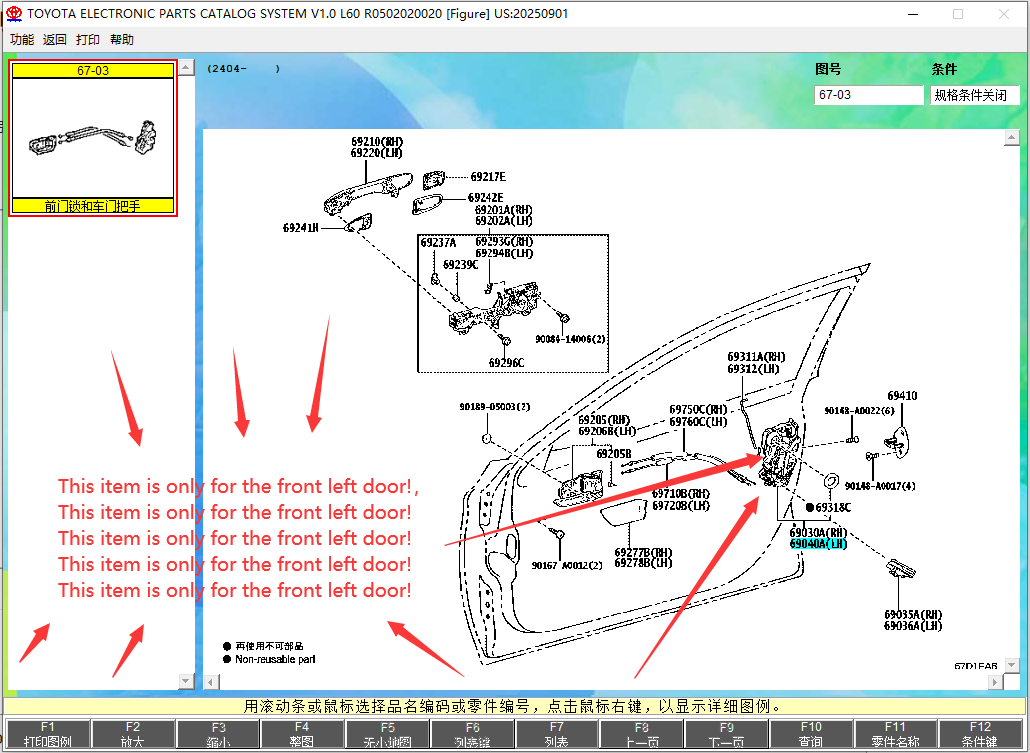Select part code 69318C
Screen dimensions: 1030x753
click(x=833, y=508)
